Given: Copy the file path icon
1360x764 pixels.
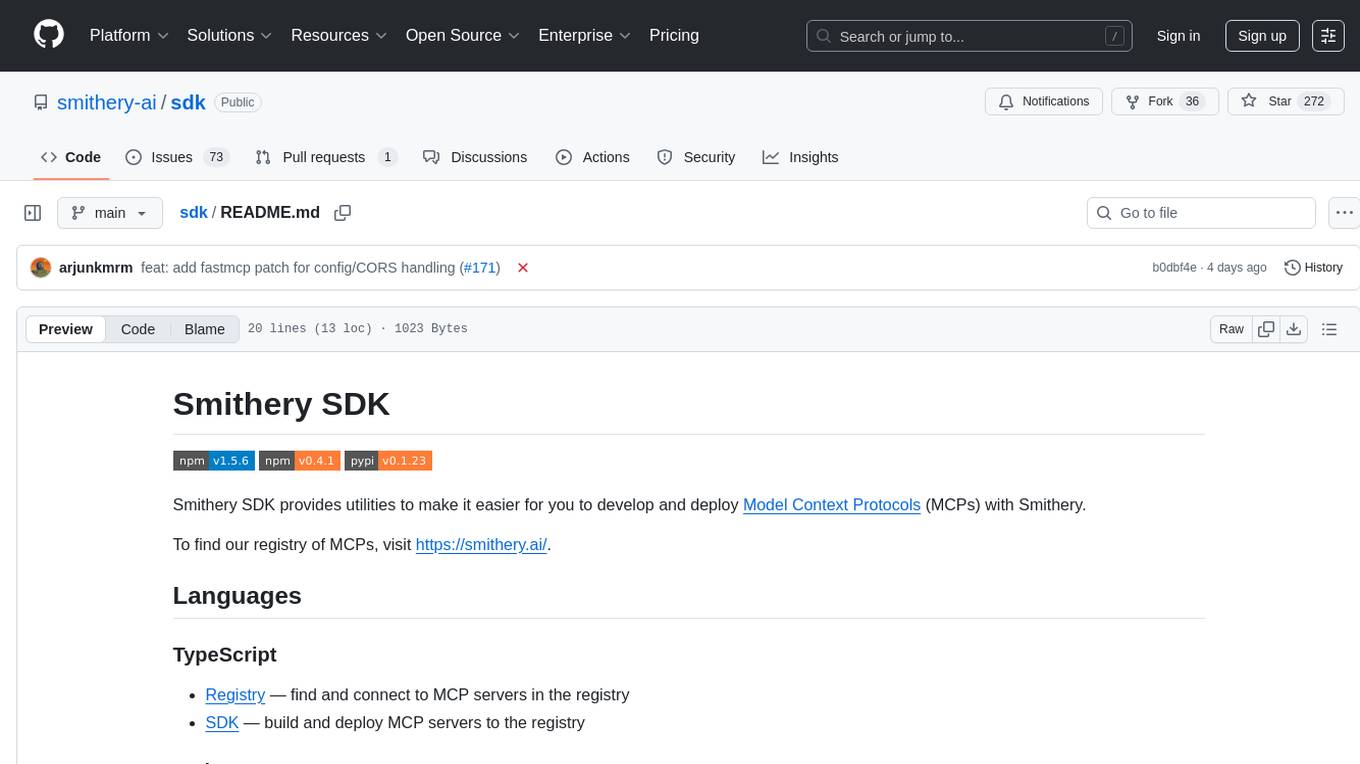Looking at the screenshot, I should coord(343,213).
